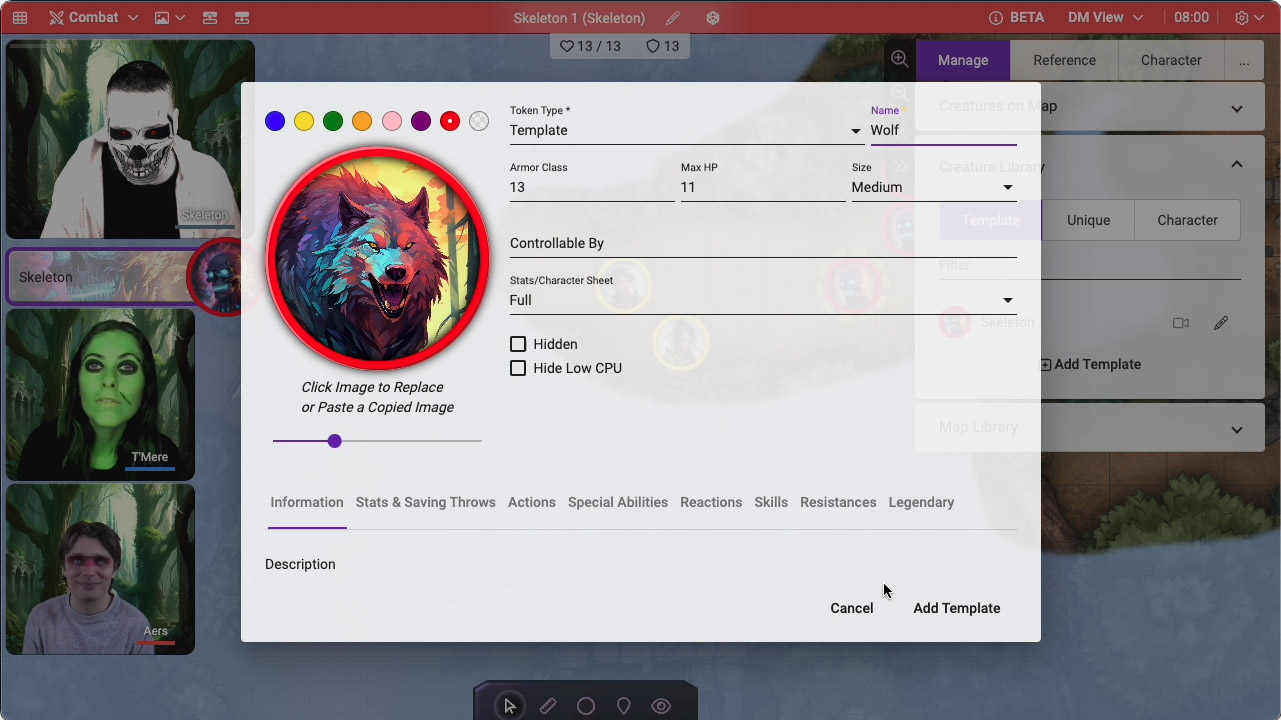Click the Add Template button

coord(956,608)
